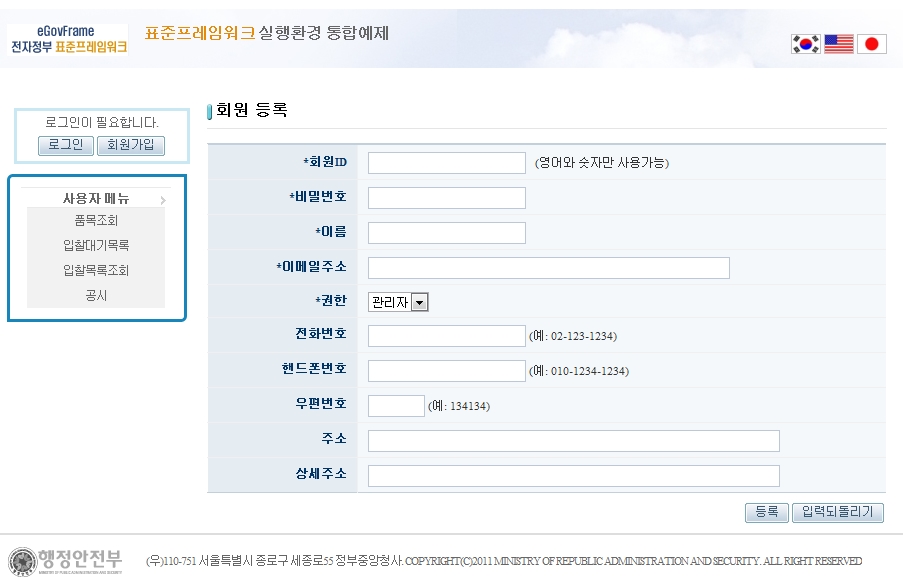Select 입찰대기목록 menu item
Screen dimensions: 903x579
tap(96, 245)
